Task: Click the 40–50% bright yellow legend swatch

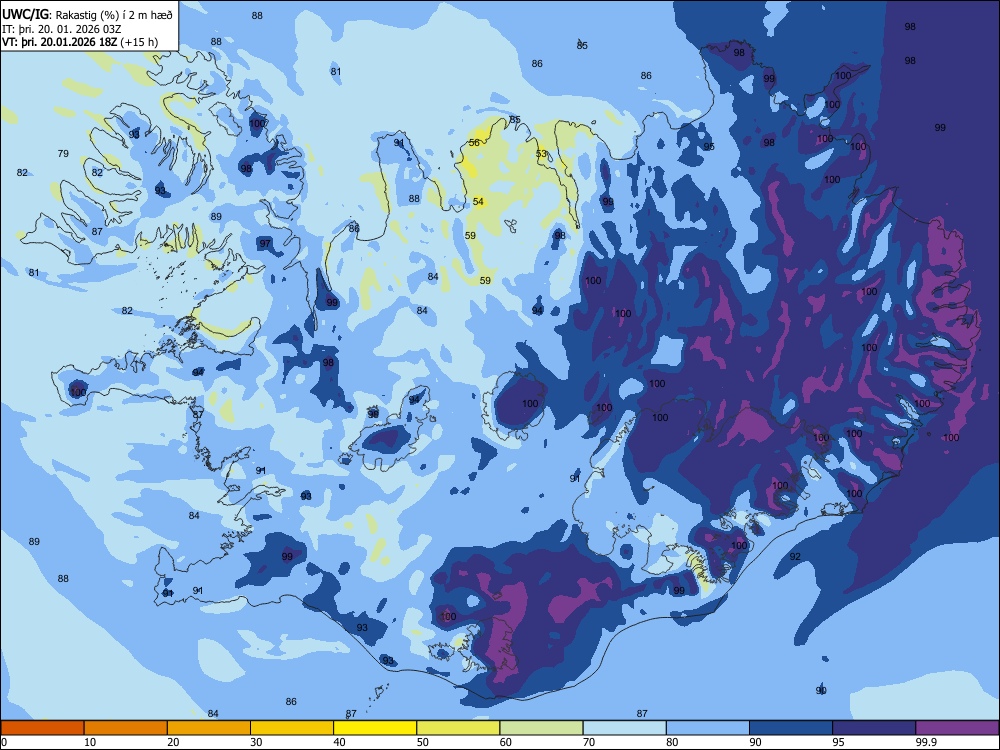Action: (375, 728)
